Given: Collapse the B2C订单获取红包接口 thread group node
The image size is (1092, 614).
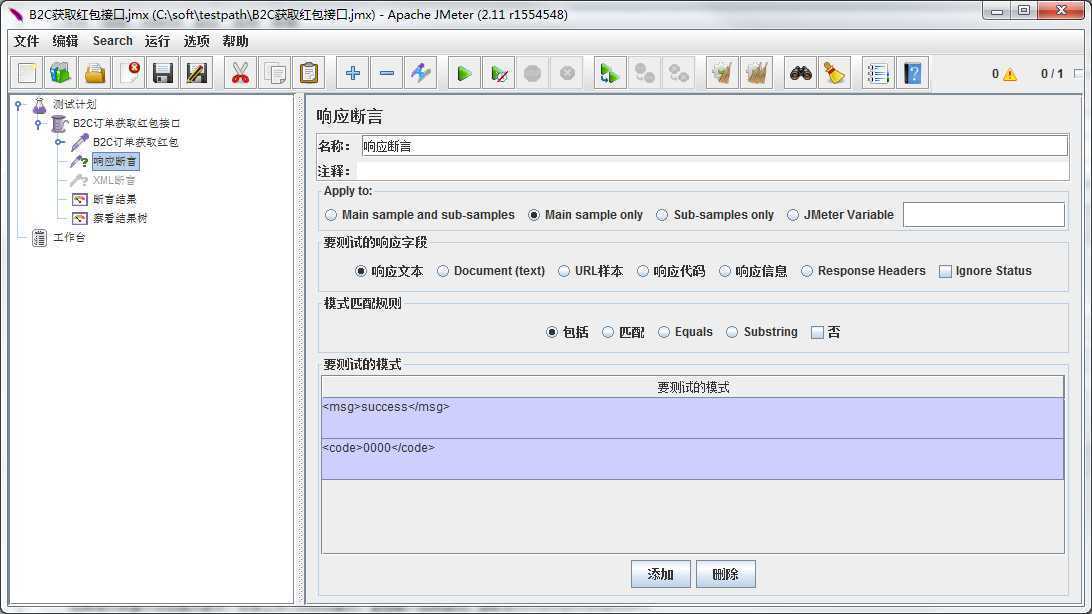Looking at the screenshot, I should tap(39, 124).
